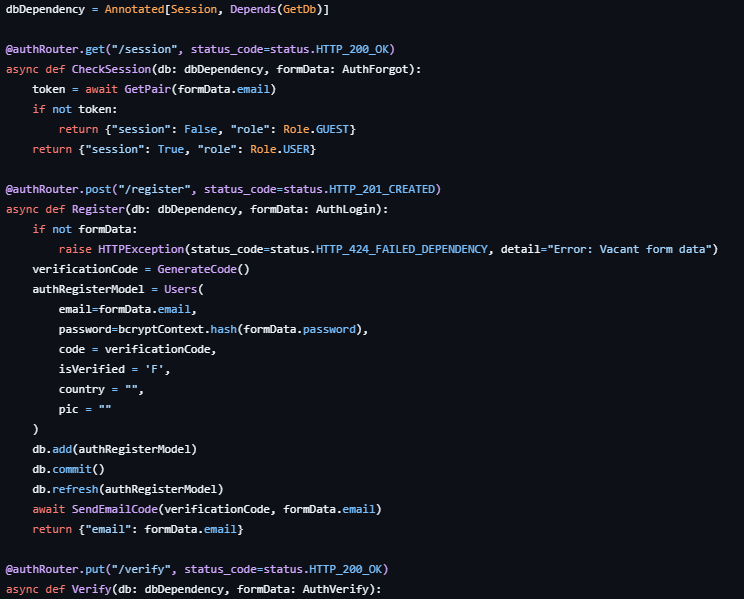Screen dimensions: 744x599
Task: Click the CheckSession function name
Action: pos(112,69)
